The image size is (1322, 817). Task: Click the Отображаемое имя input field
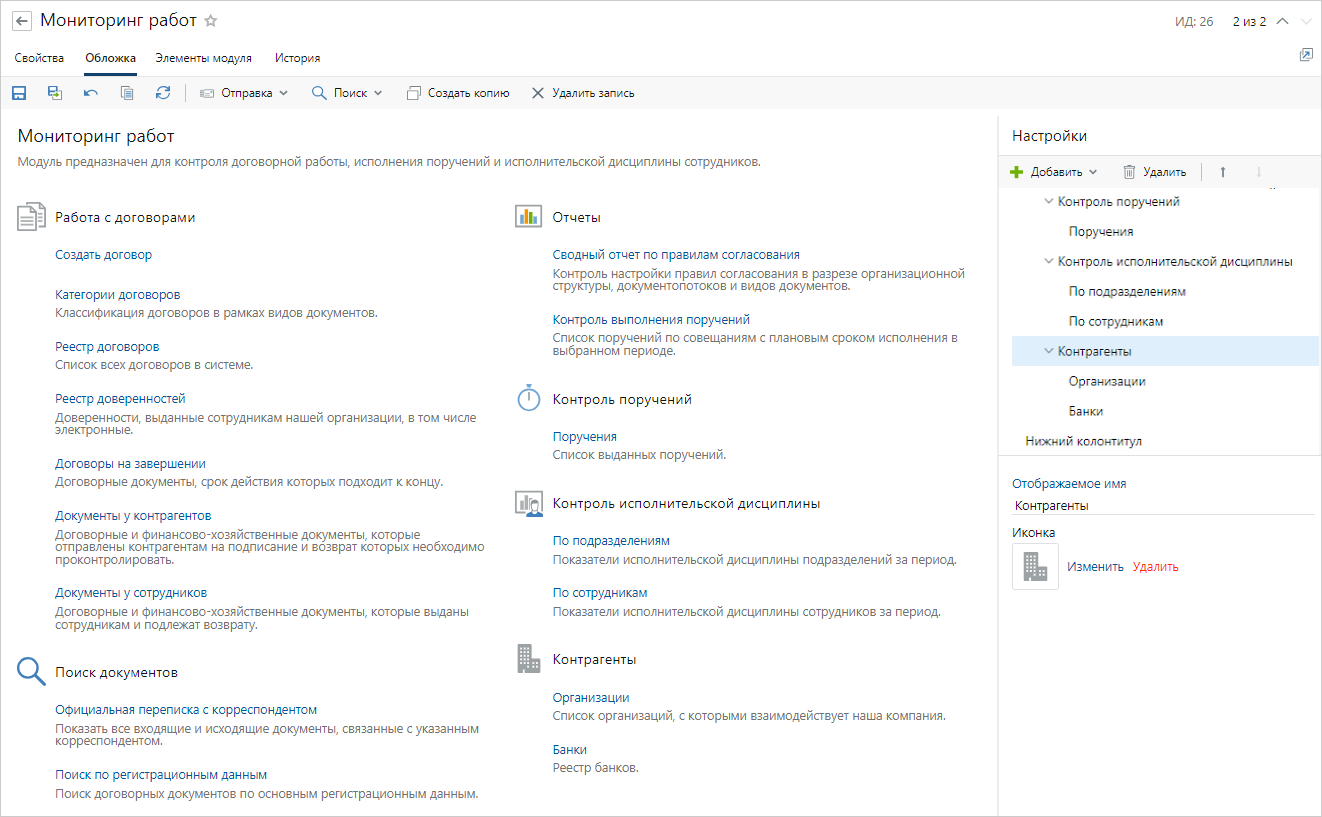1160,506
